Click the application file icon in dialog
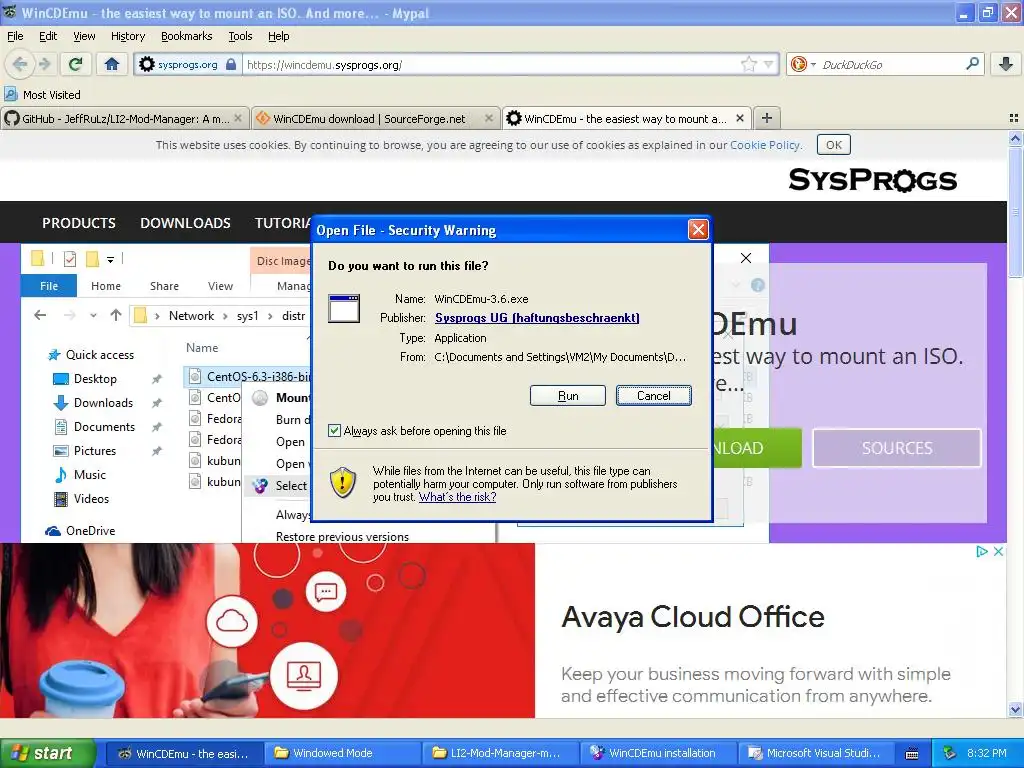This screenshot has width=1024, height=768. coord(344,308)
